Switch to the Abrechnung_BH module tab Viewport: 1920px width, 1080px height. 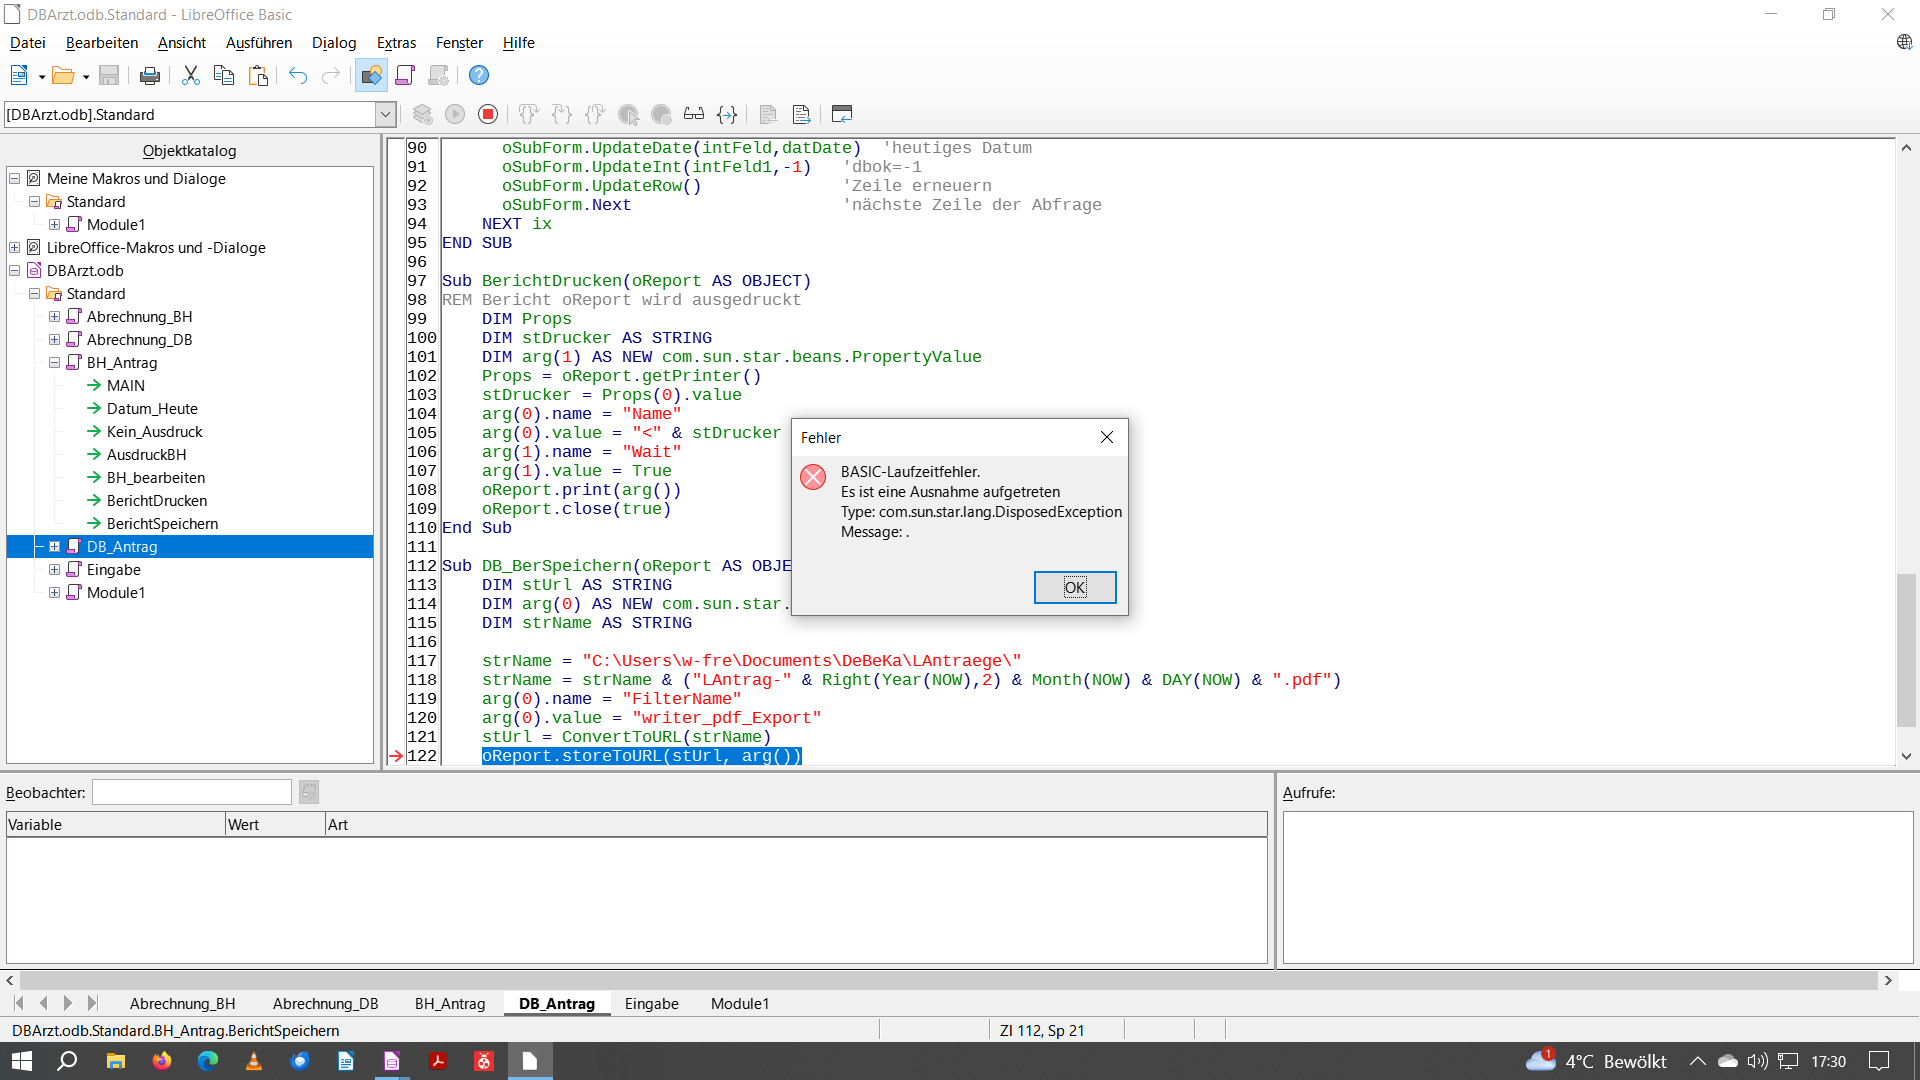coord(183,1004)
